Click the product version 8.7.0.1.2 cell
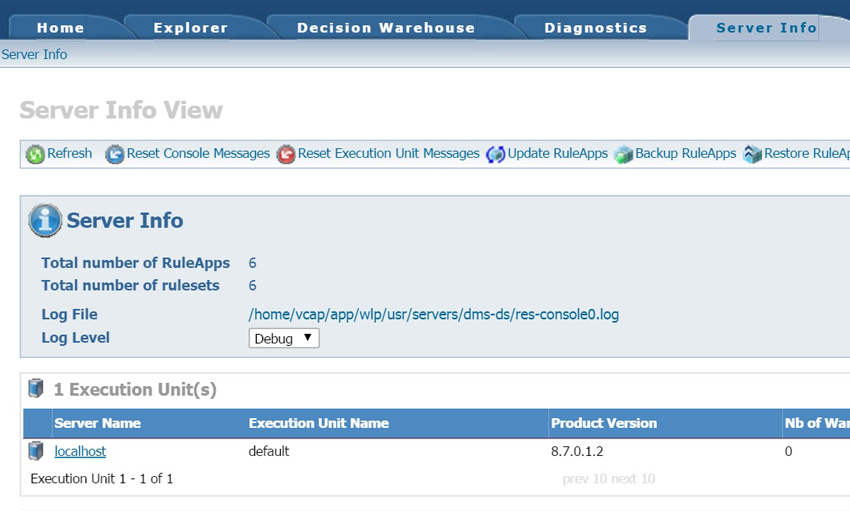This screenshot has height=511, width=850. point(577,451)
